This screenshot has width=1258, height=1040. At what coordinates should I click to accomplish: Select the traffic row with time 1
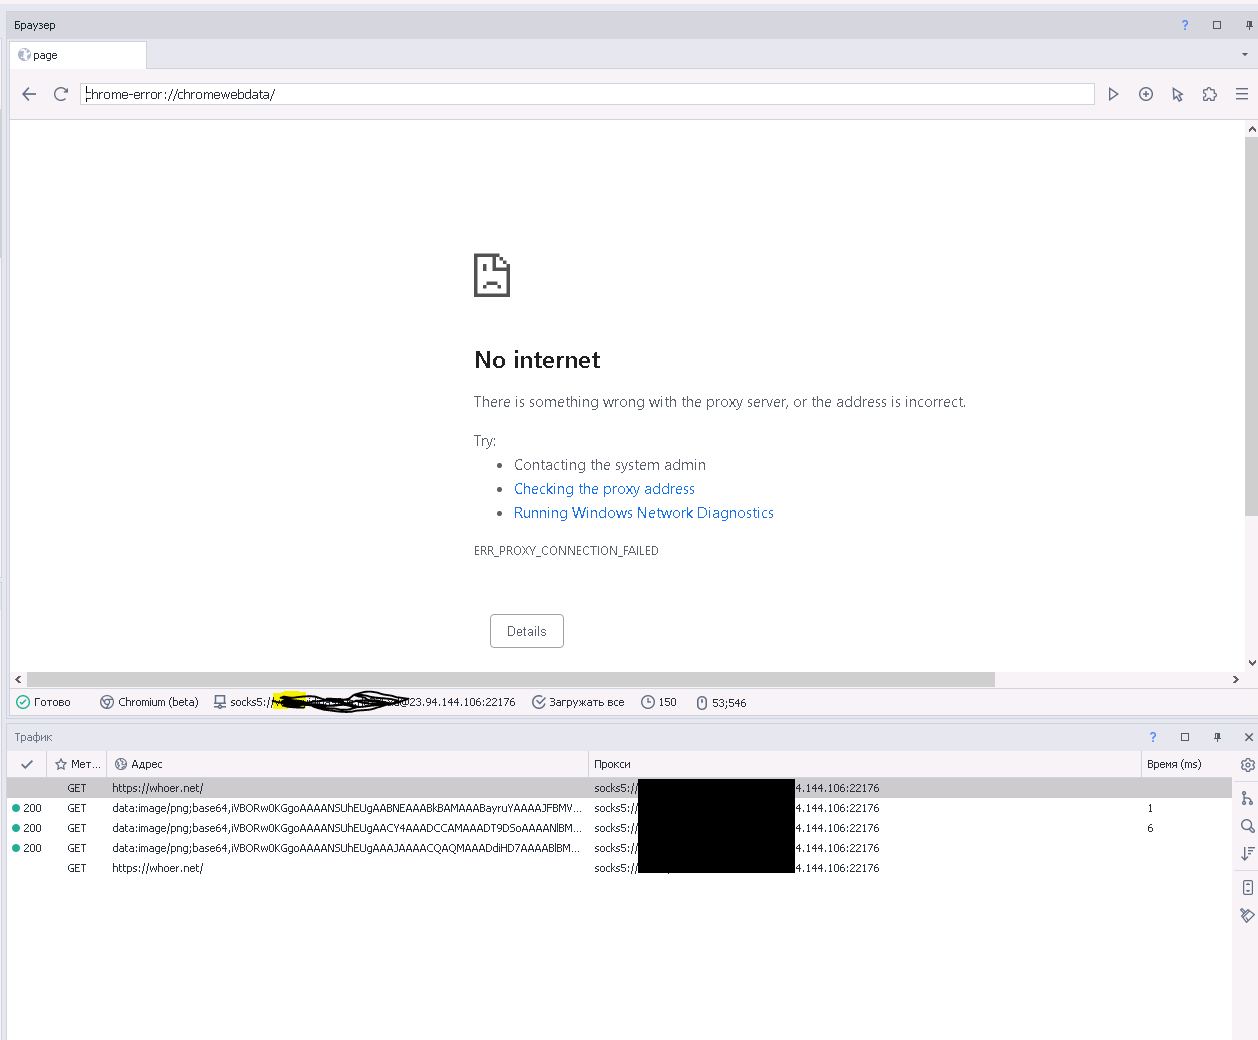[619, 808]
